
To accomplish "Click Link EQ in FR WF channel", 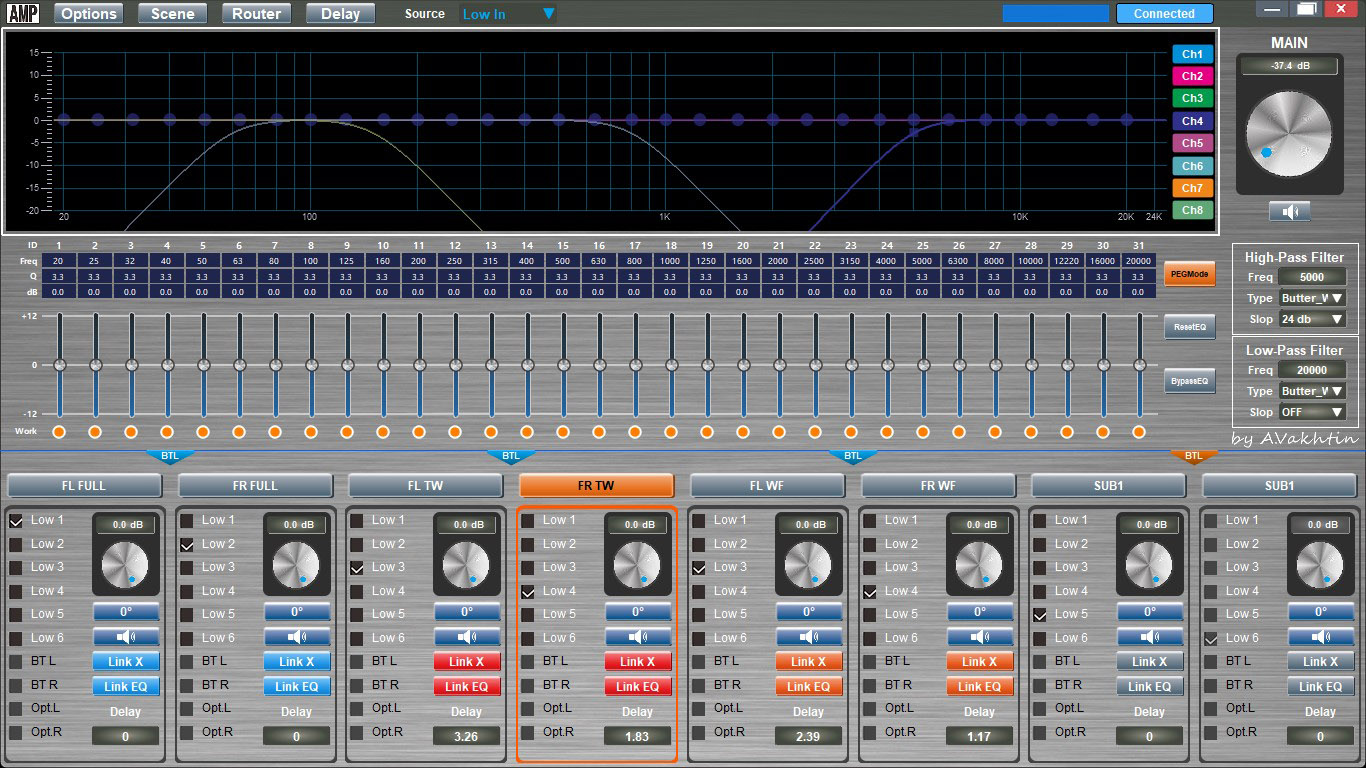I will (x=980, y=687).
